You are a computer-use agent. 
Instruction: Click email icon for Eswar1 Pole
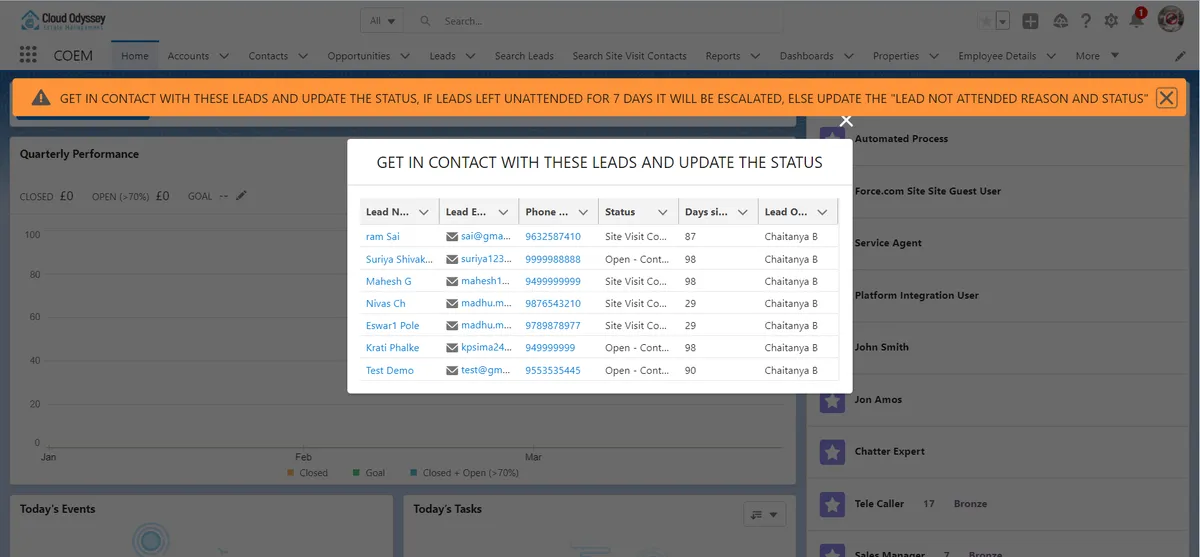pyautogui.click(x=452, y=325)
